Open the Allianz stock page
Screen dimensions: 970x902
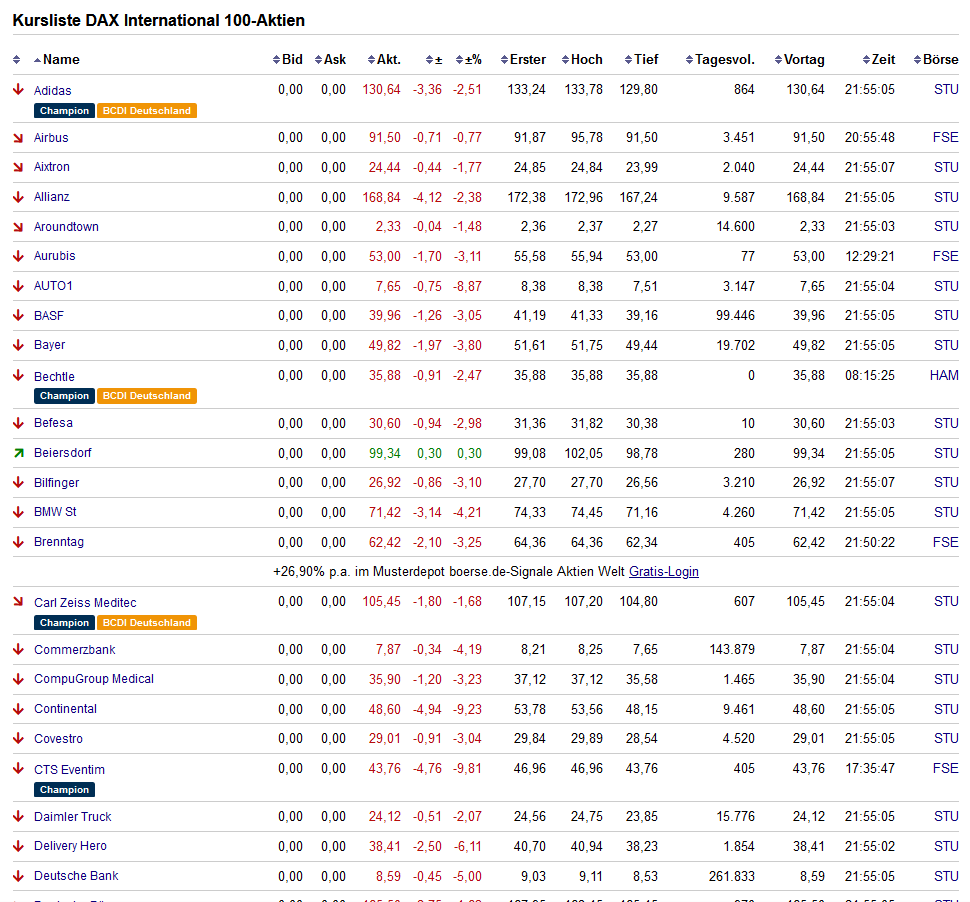[x=52, y=197]
